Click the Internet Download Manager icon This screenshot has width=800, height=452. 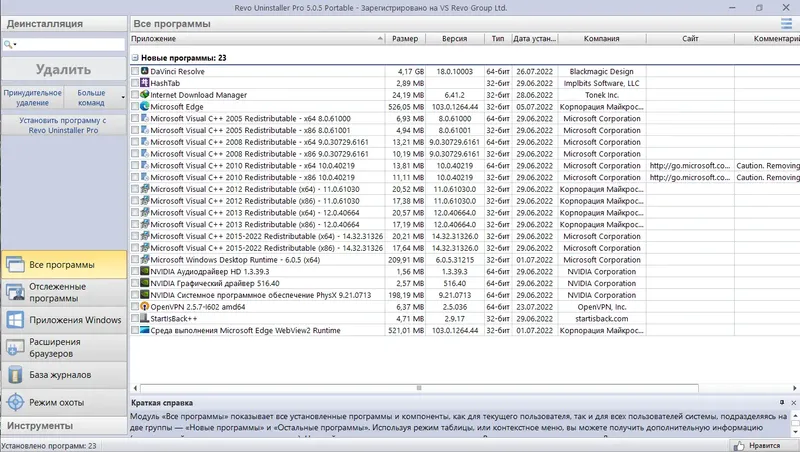(x=145, y=94)
